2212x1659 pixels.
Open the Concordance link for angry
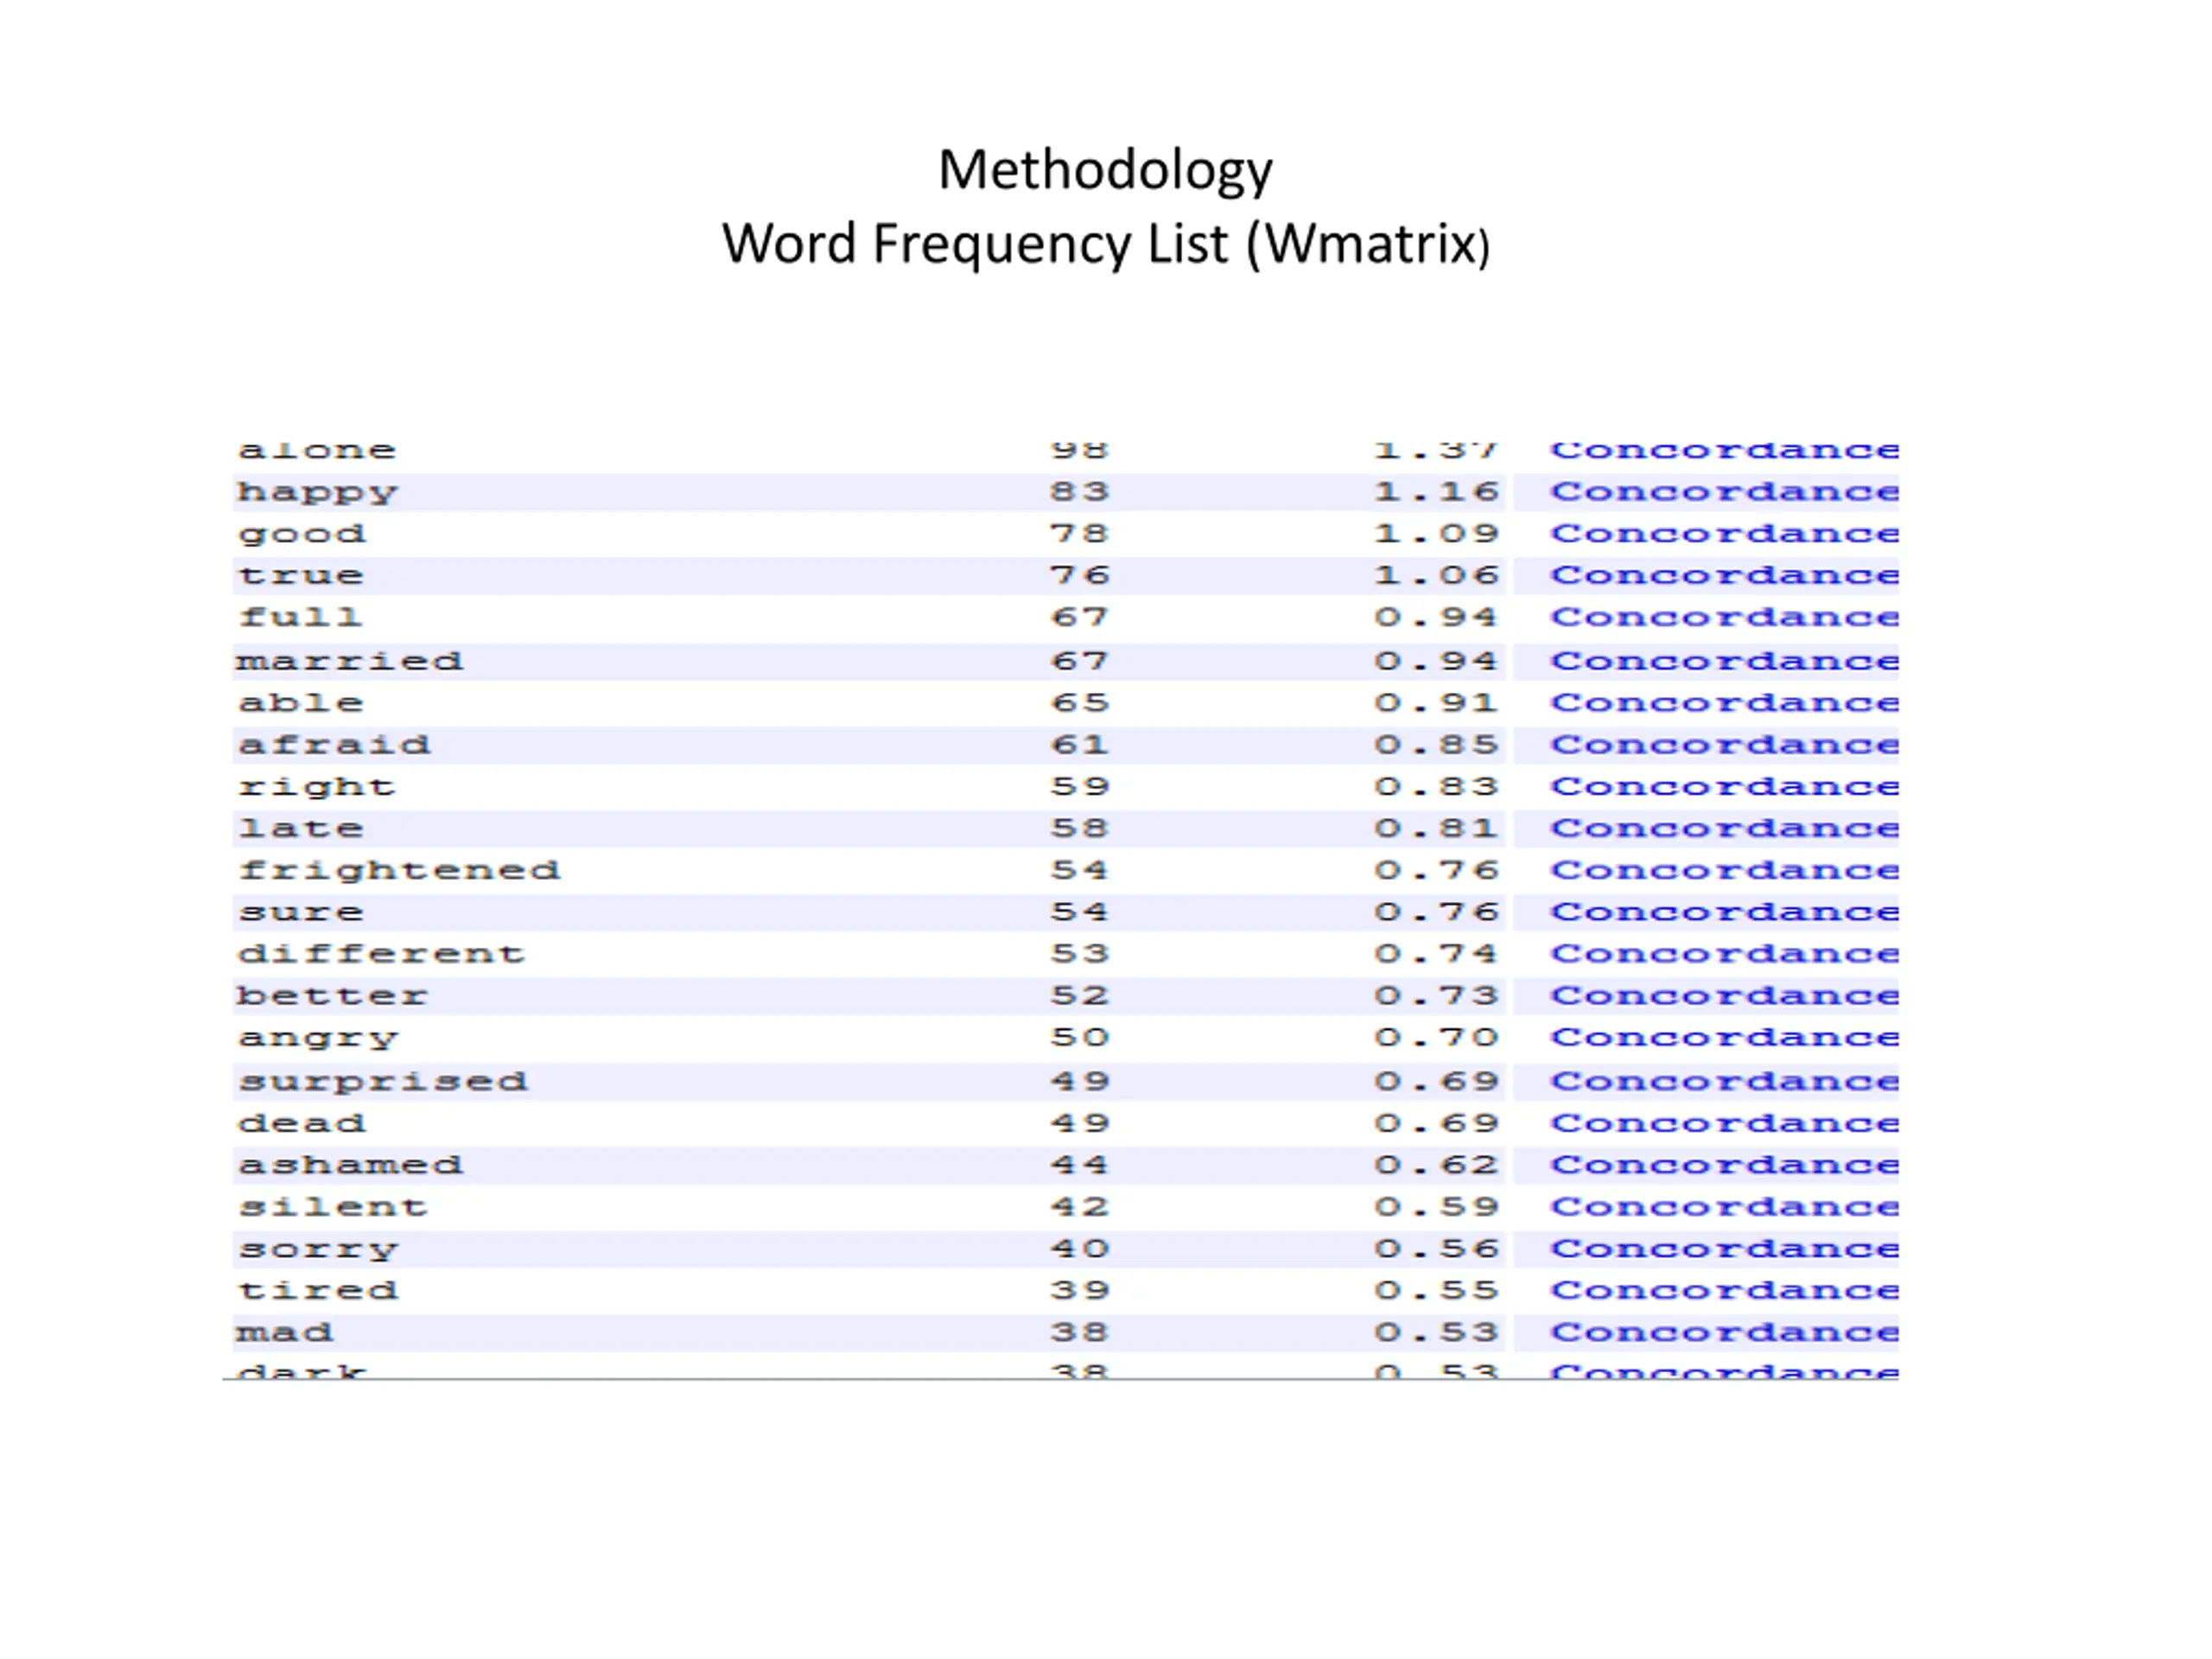tap(1724, 1039)
